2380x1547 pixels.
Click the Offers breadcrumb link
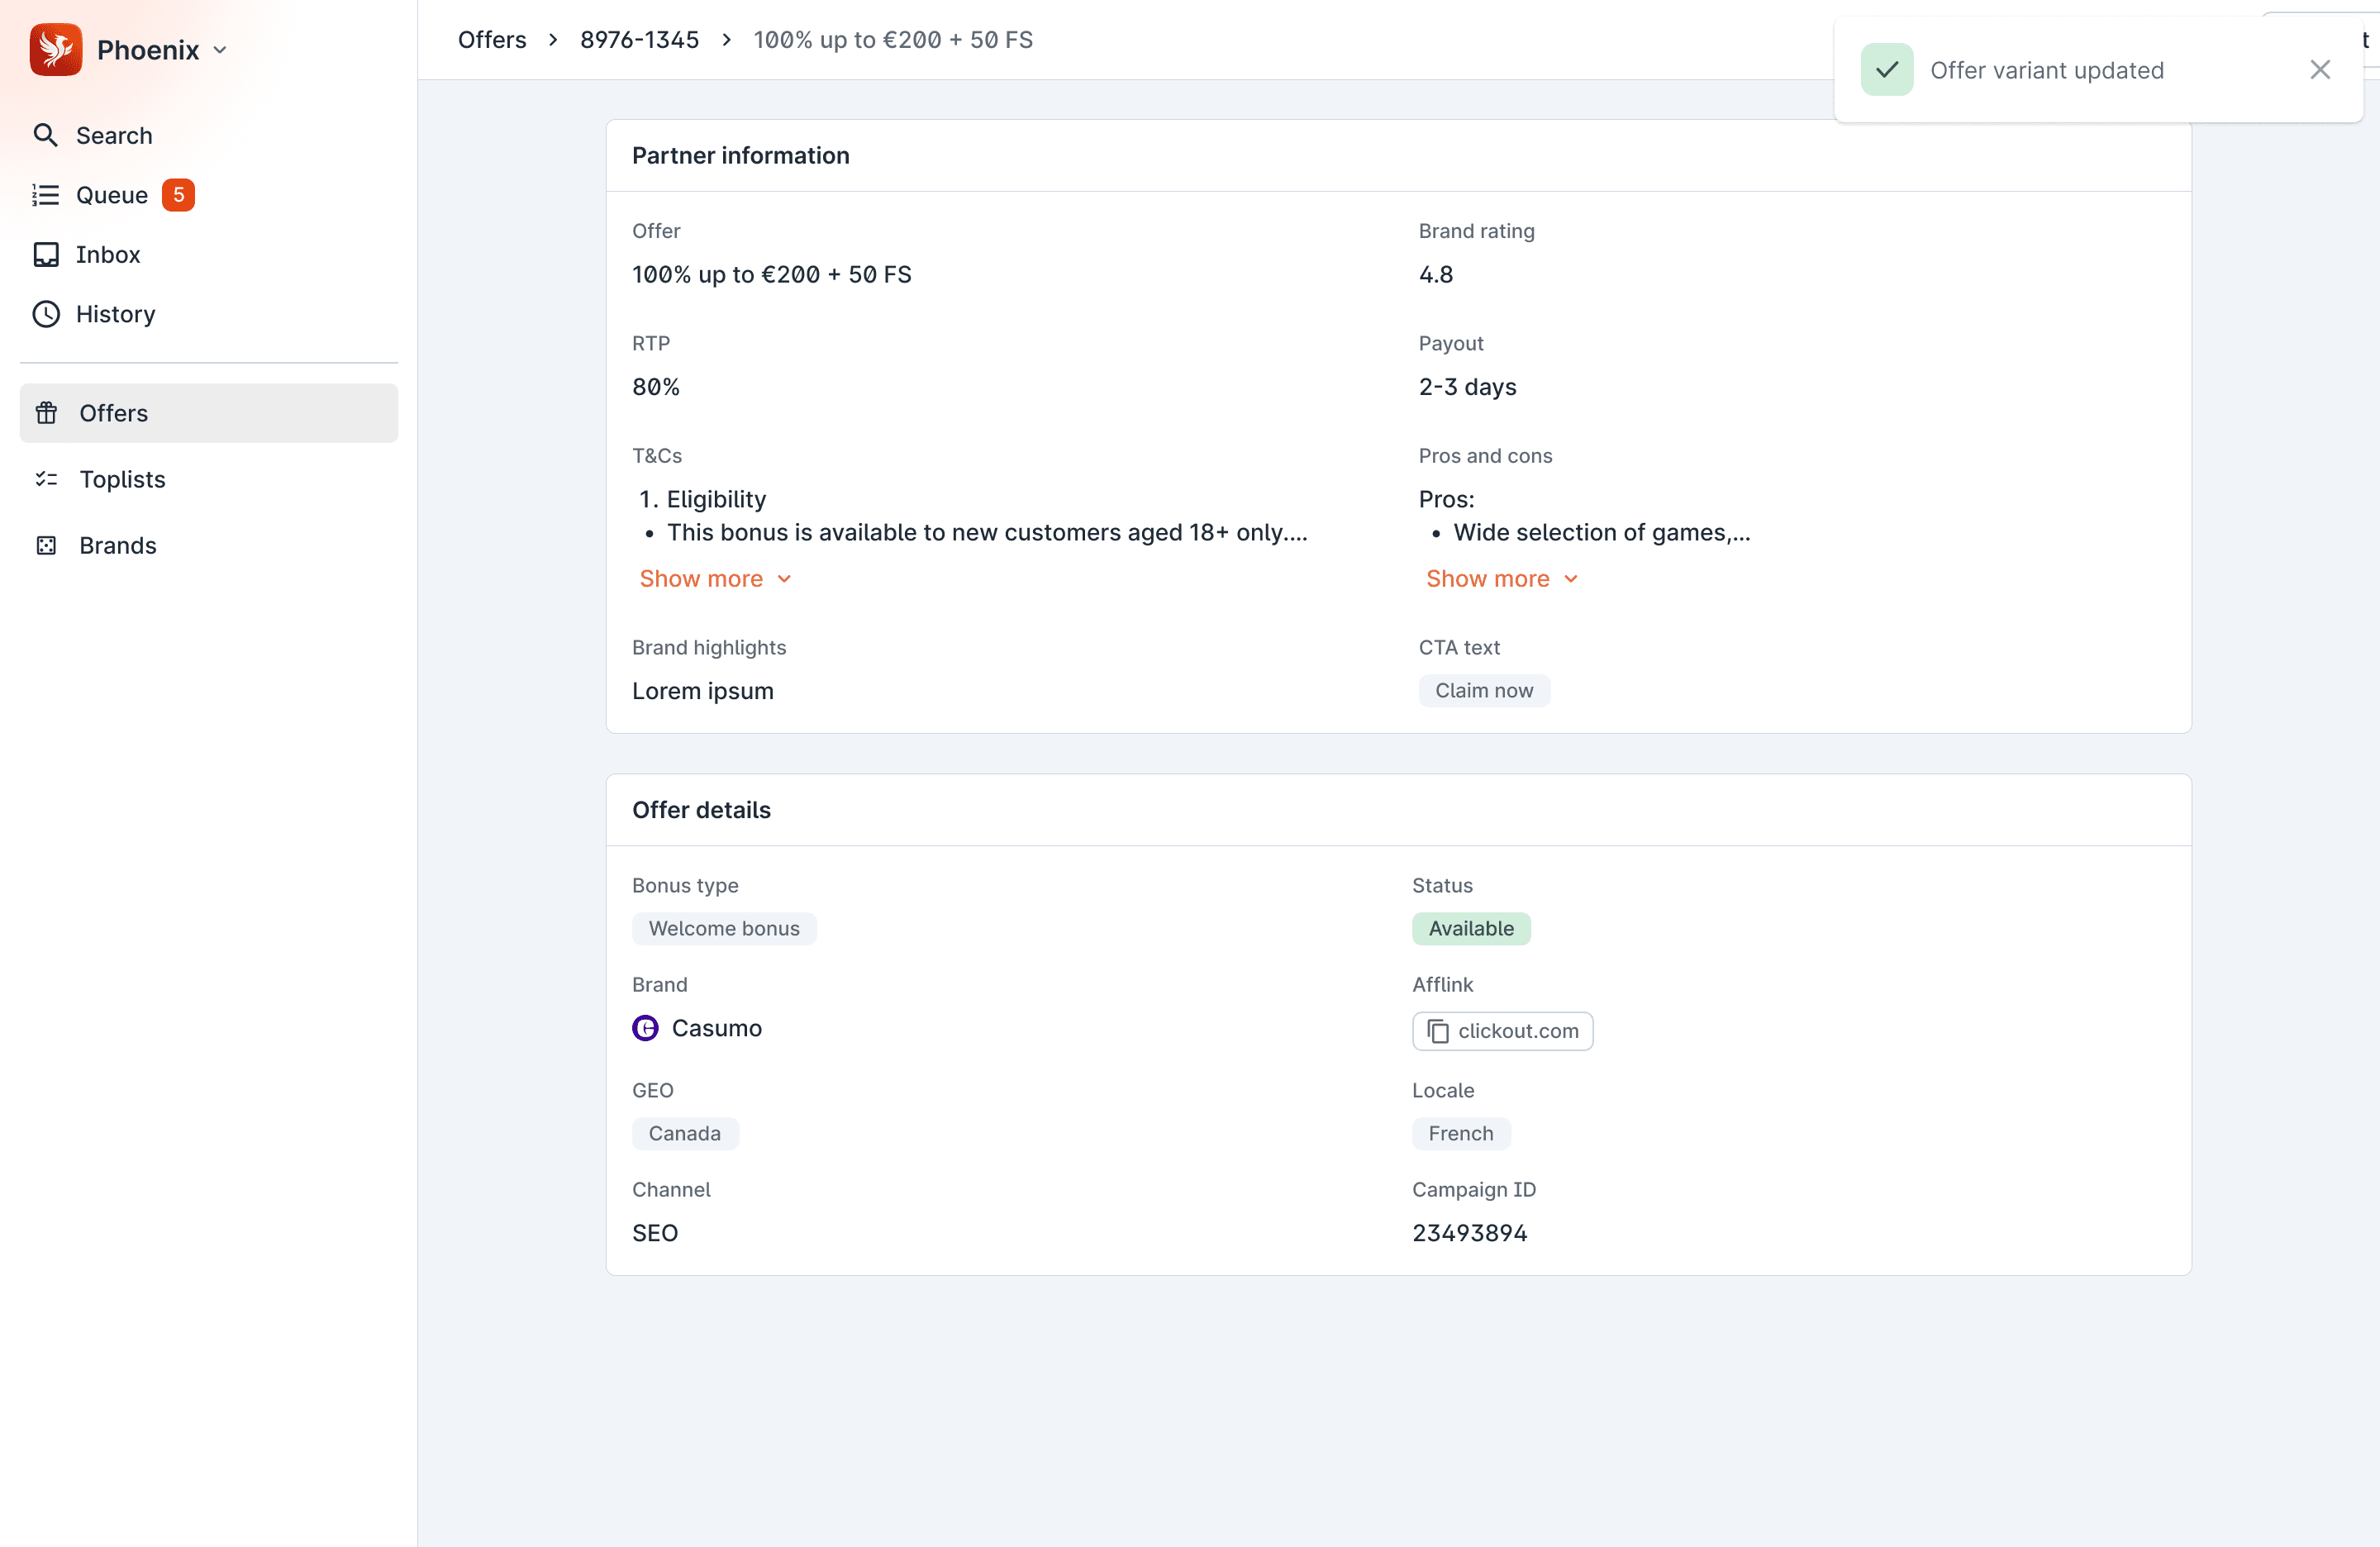491,40
